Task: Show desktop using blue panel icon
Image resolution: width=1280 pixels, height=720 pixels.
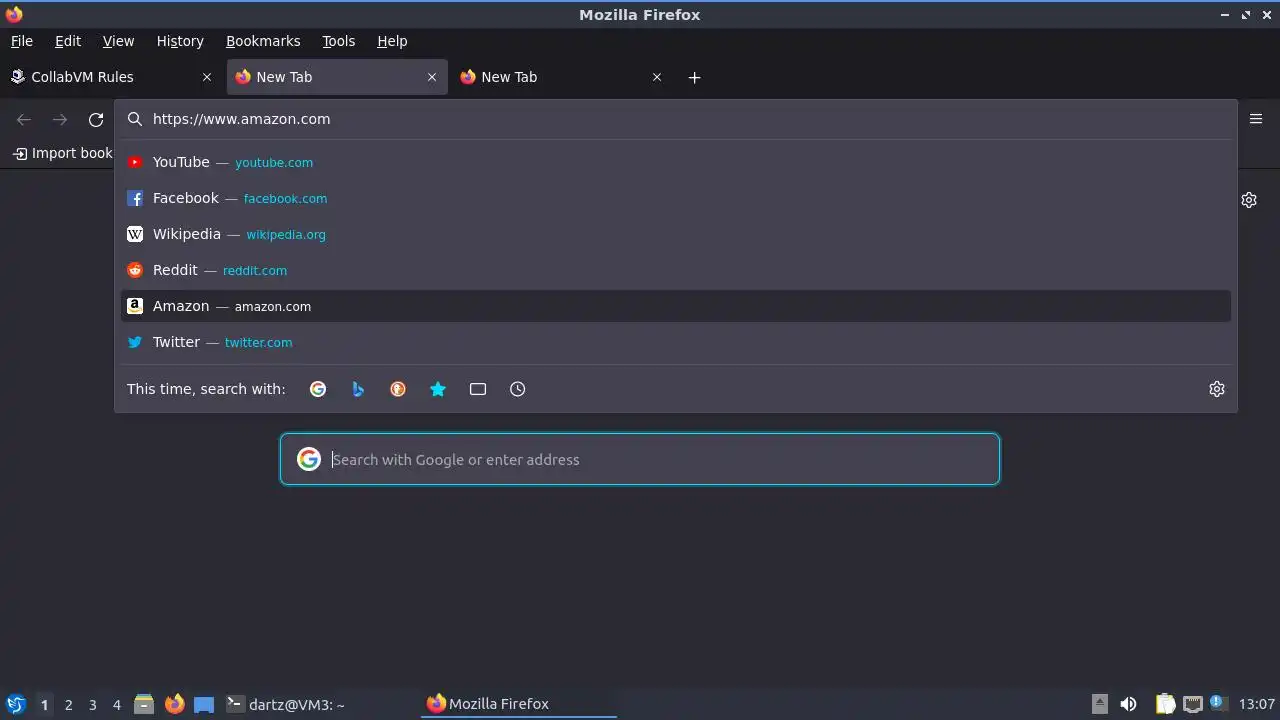Action: pyautogui.click(x=204, y=704)
